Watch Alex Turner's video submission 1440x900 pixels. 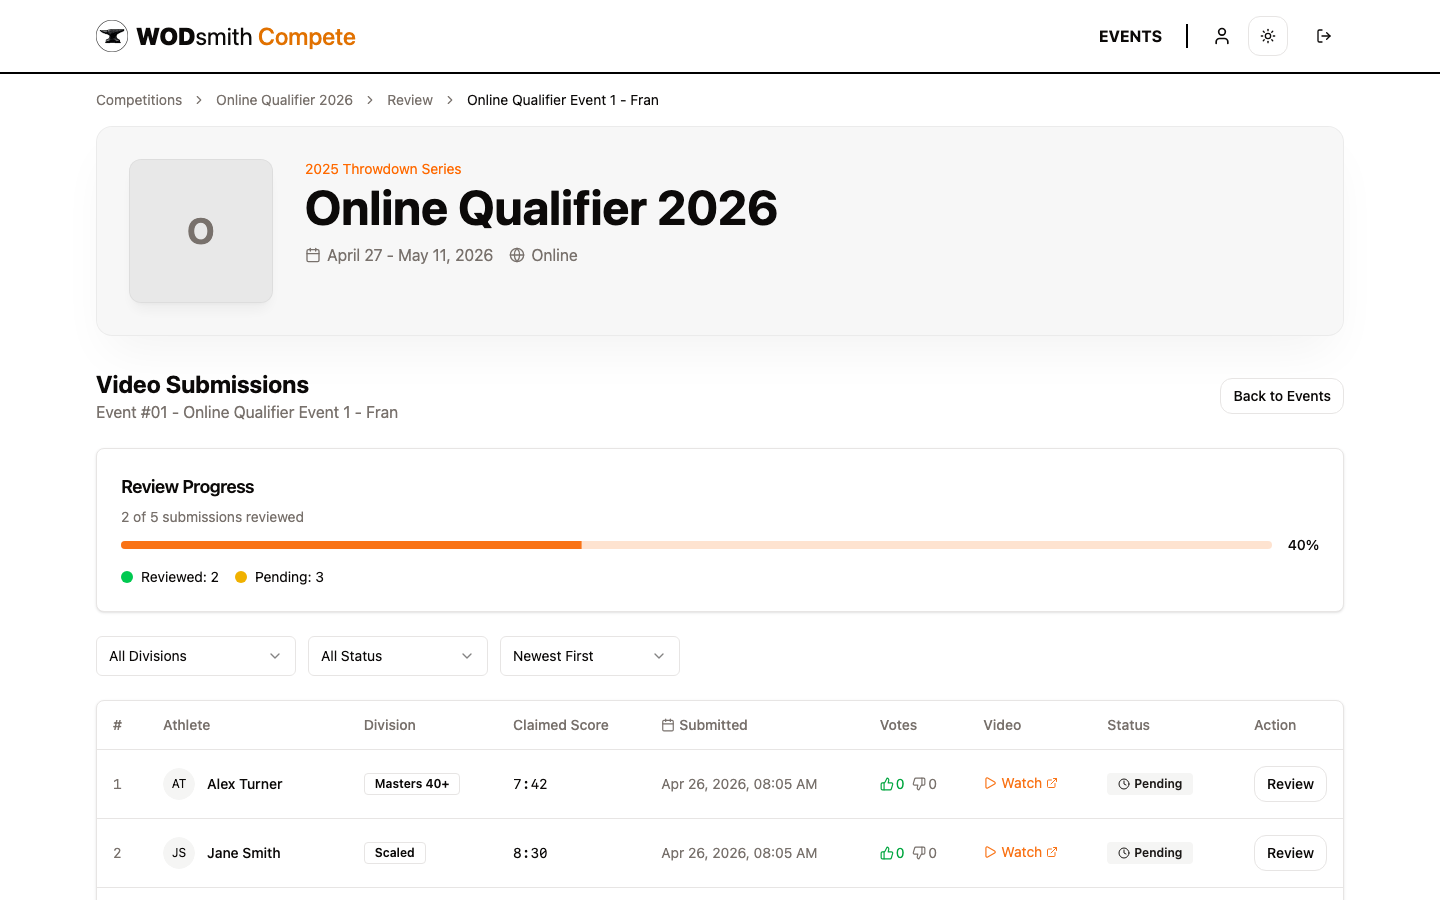click(x=1021, y=783)
